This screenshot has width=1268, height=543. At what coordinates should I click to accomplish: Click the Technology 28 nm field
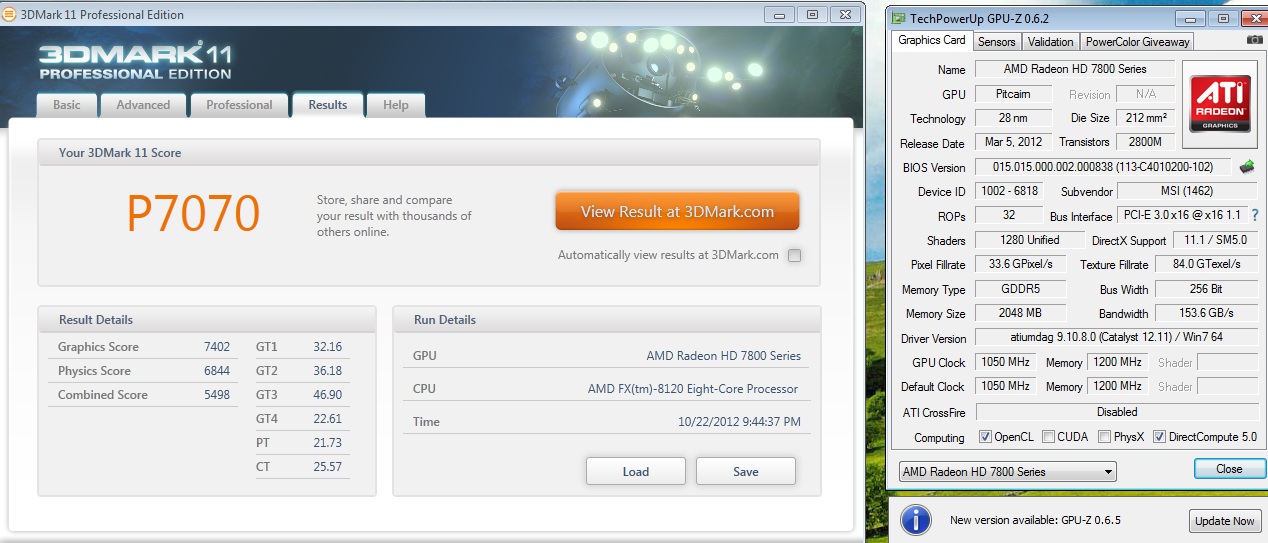[1013, 118]
